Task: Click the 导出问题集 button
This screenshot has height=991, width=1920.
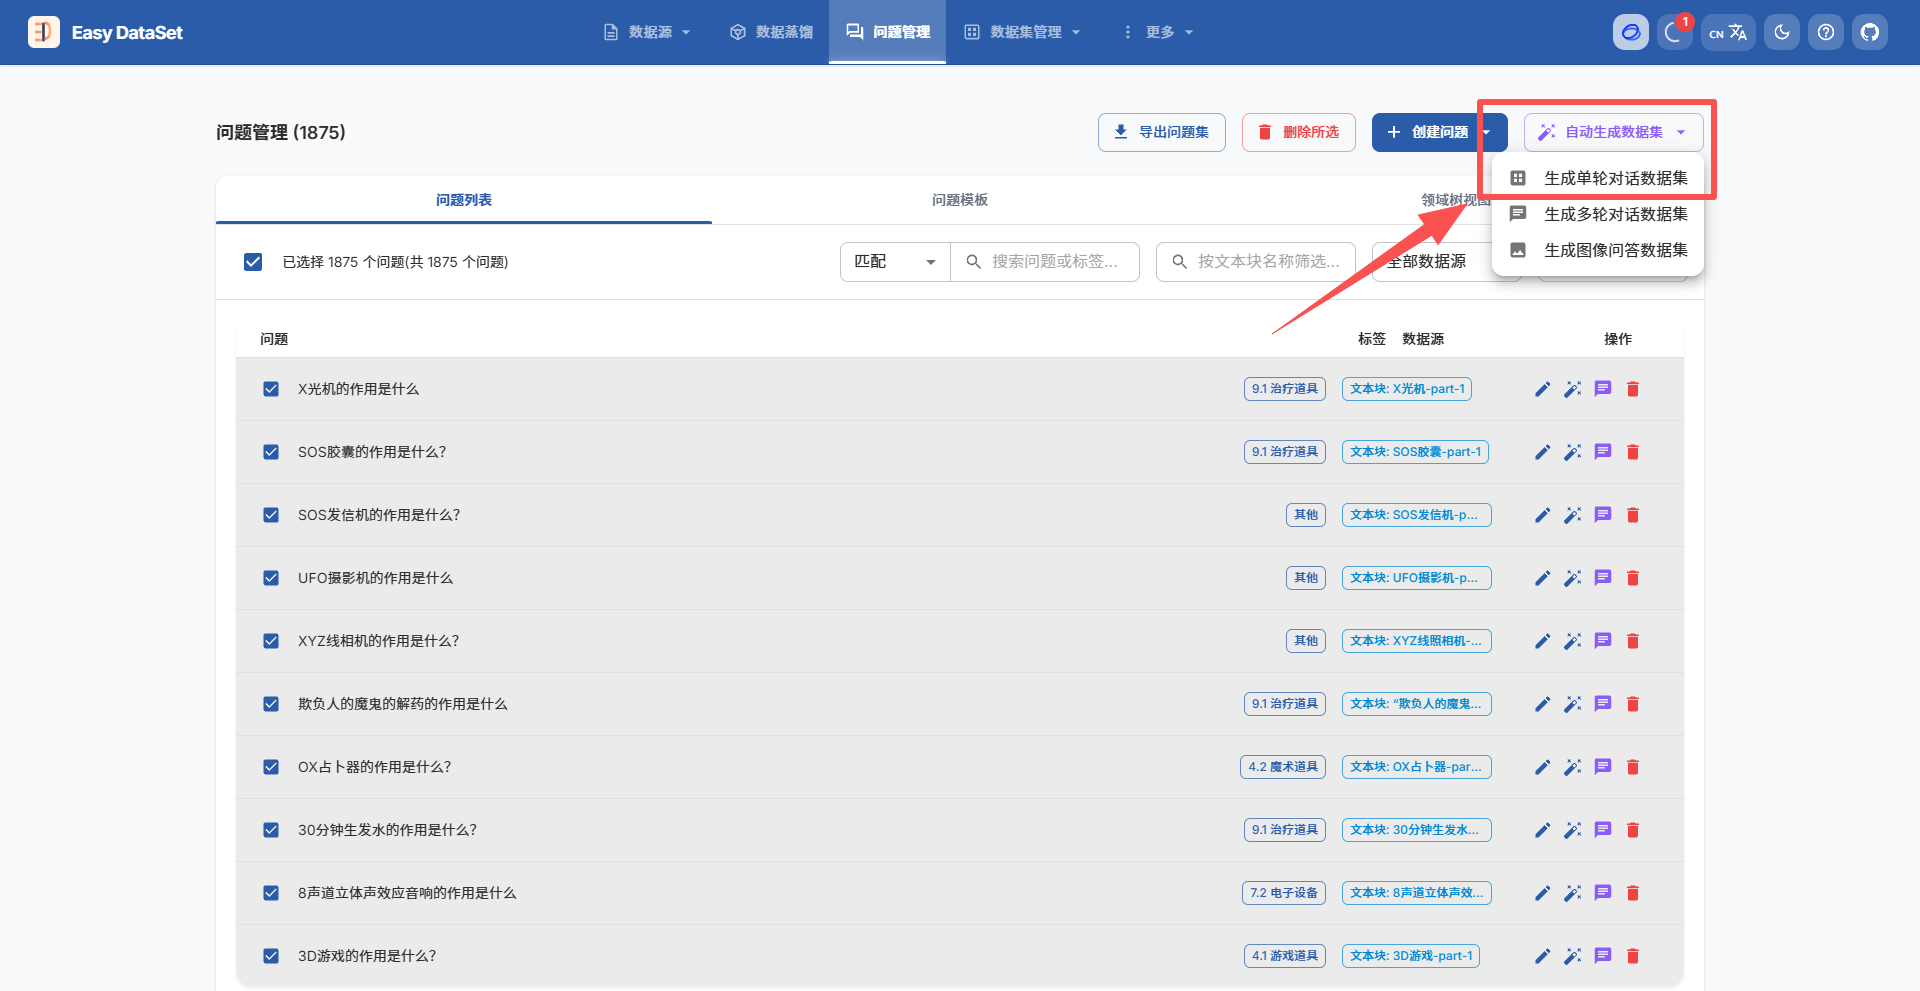Action: pos(1162,132)
